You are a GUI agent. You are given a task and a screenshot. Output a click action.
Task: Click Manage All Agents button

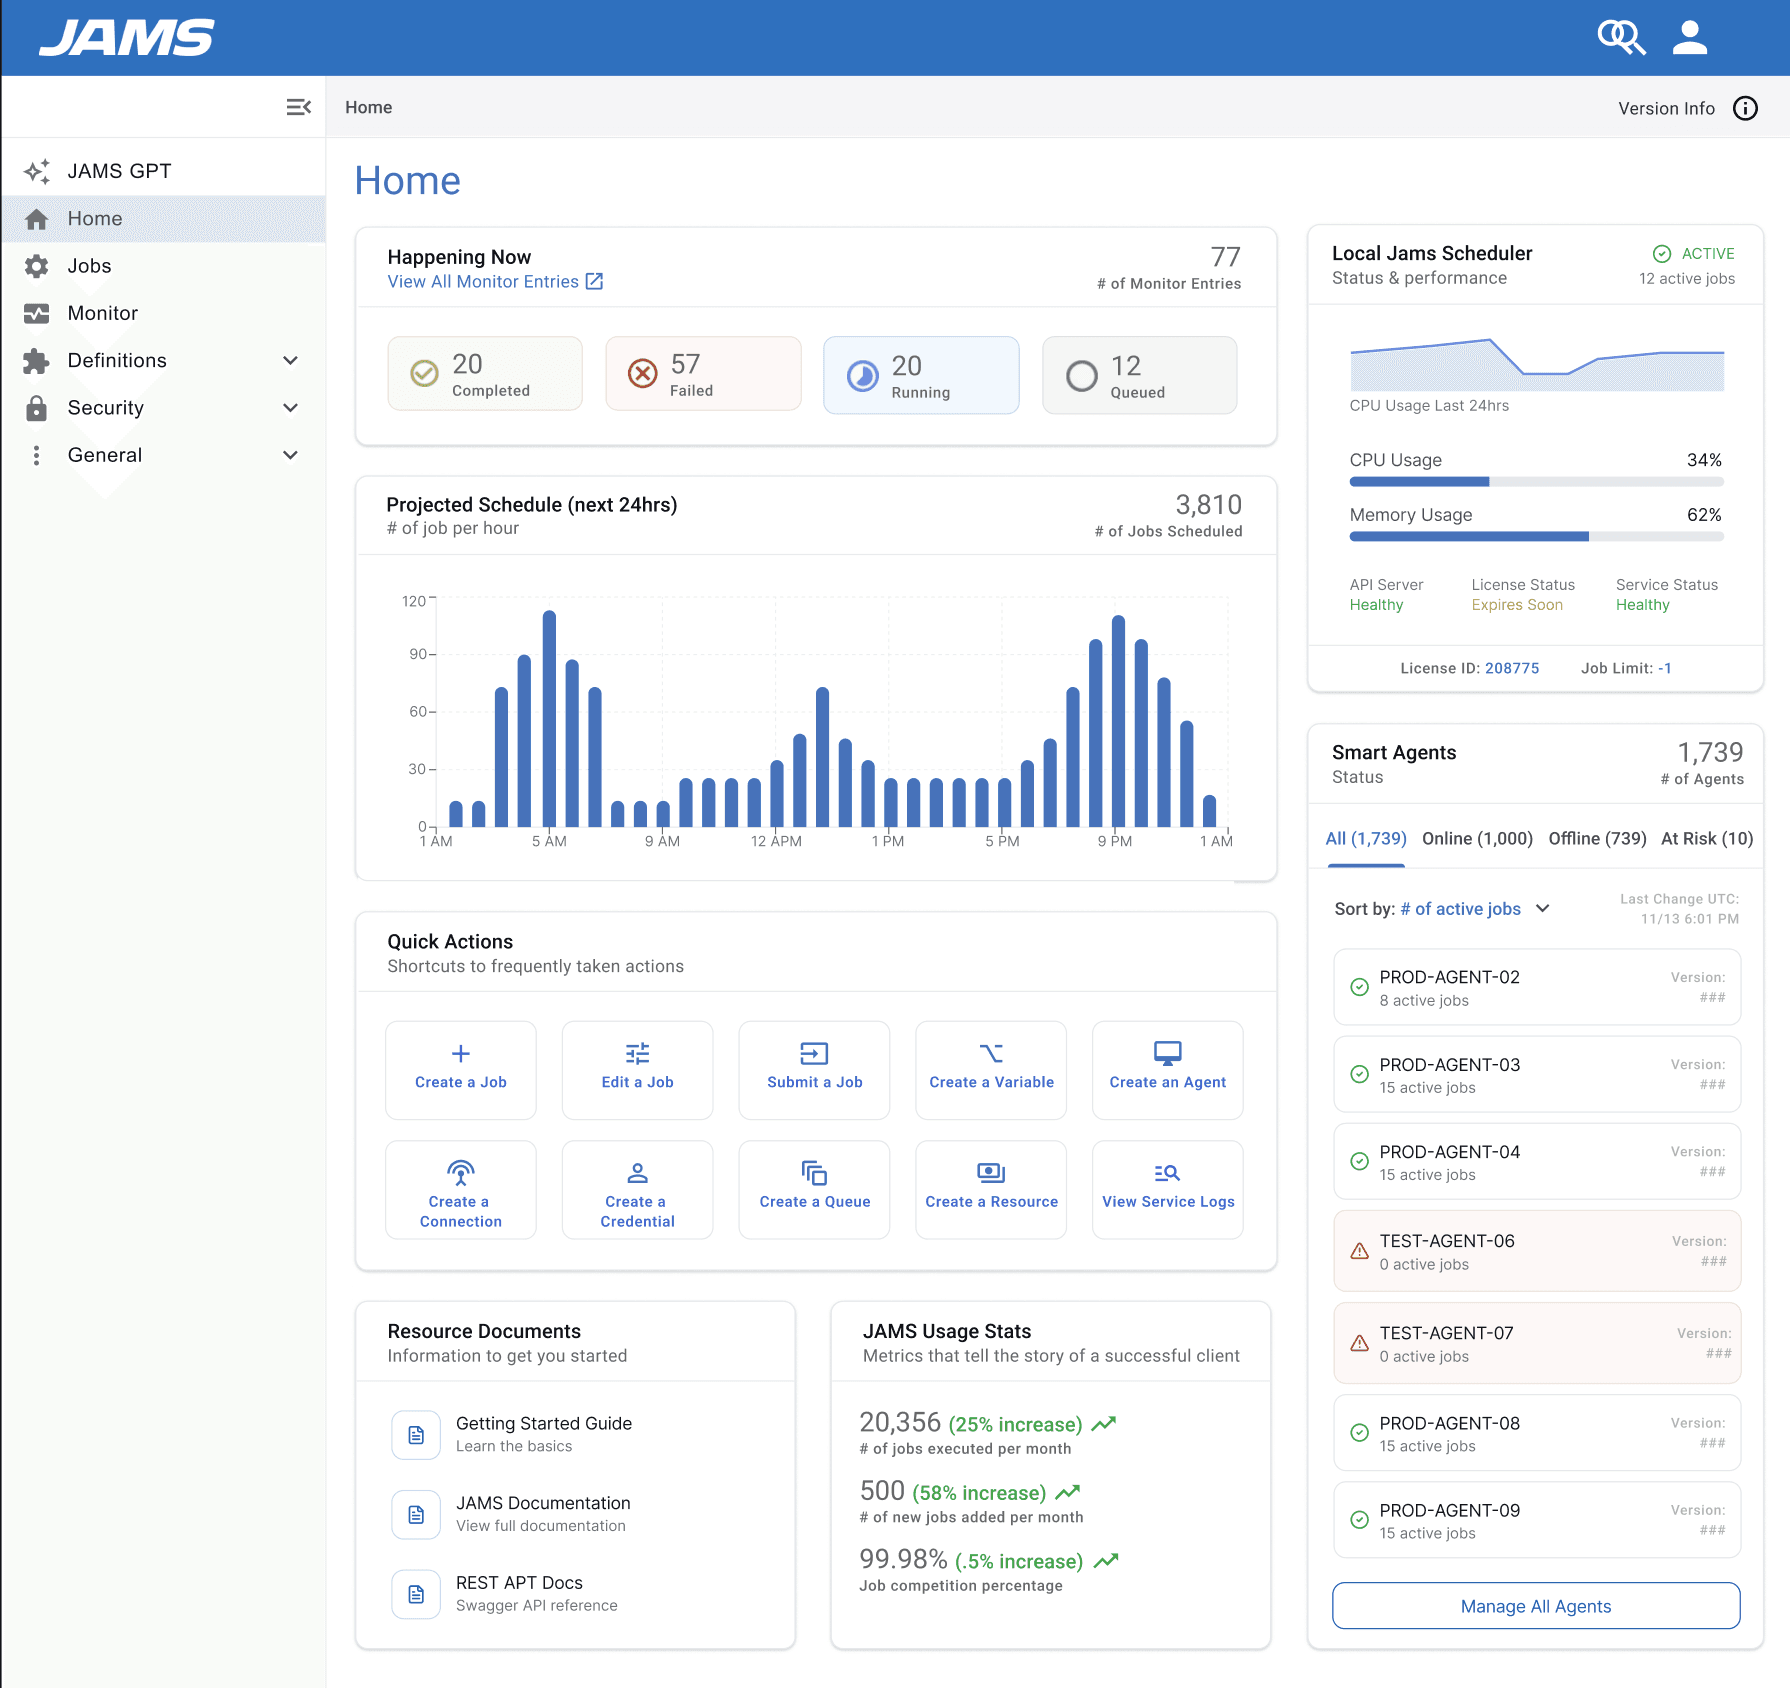click(1536, 1606)
